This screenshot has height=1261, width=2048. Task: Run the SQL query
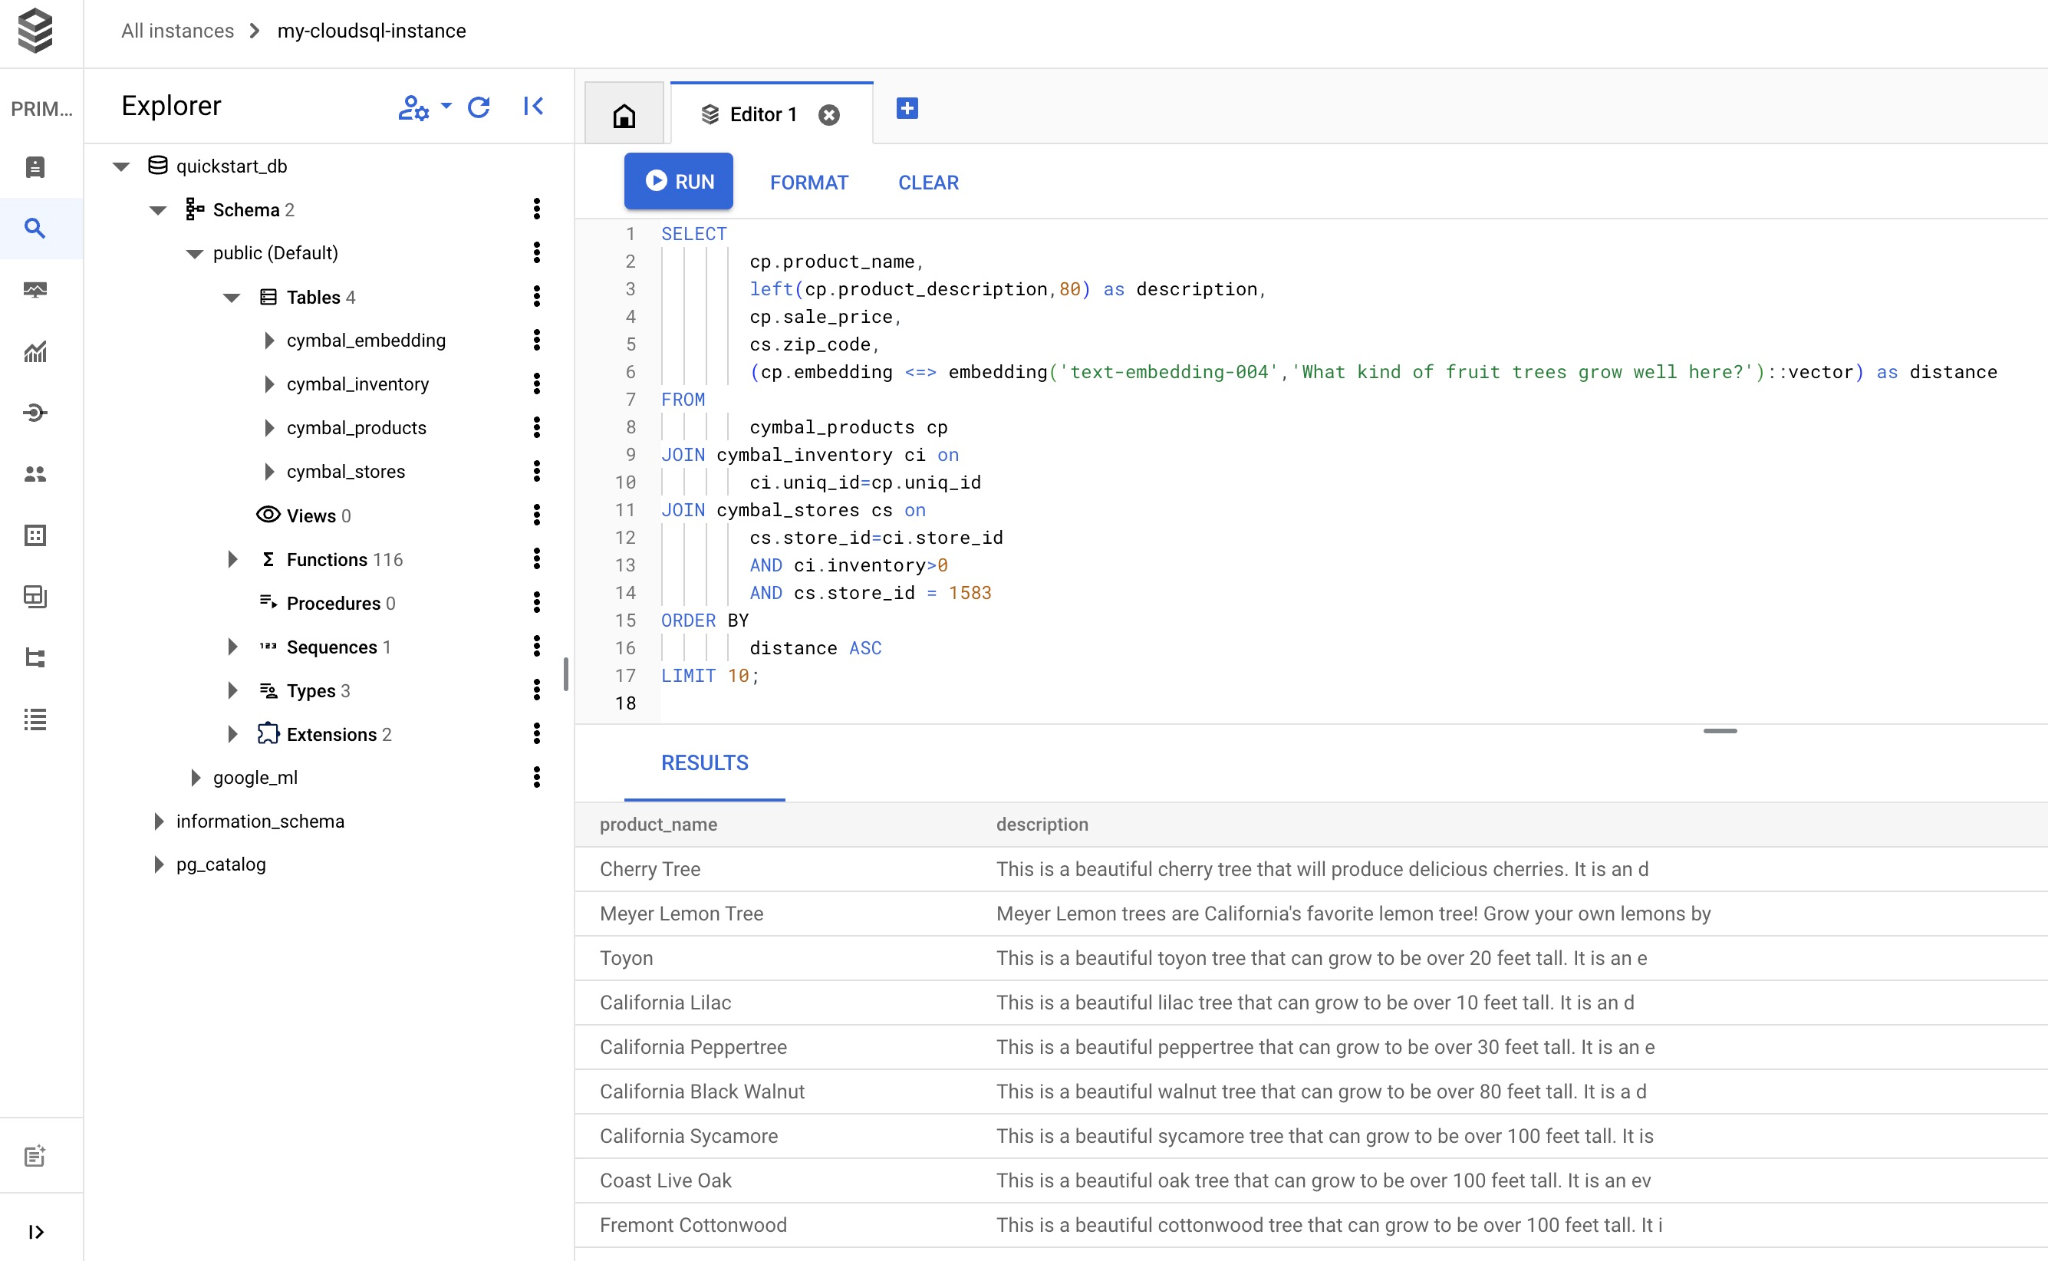click(678, 181)
